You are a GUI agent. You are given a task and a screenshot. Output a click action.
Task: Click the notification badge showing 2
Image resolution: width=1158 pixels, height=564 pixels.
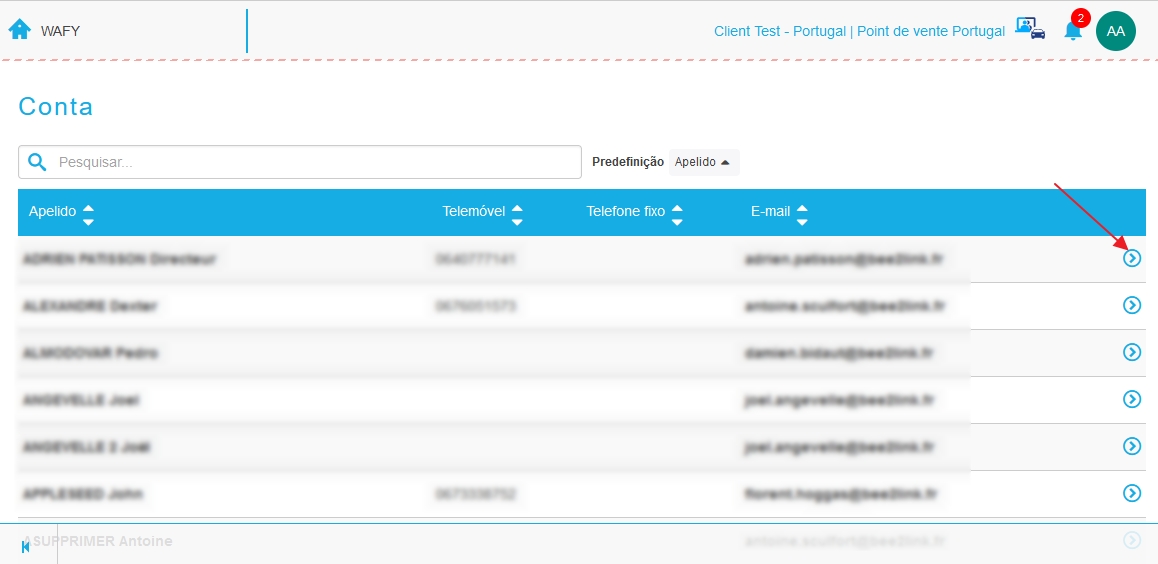coord(1080,18)
